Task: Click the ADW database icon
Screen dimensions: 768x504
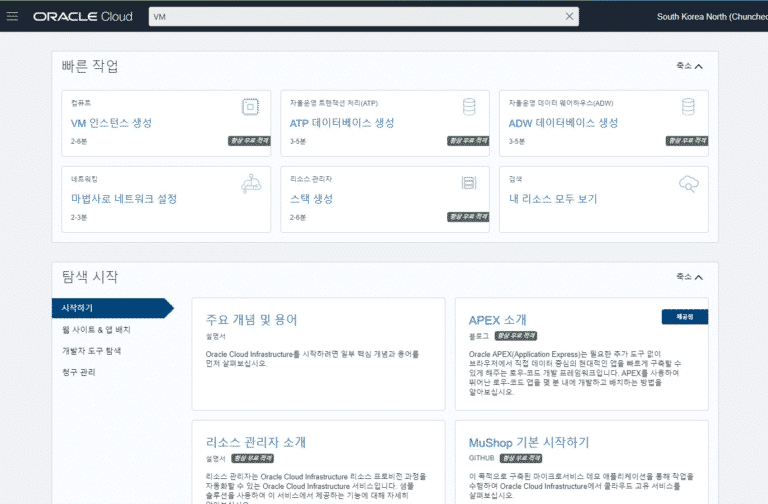Action: point(688,106)
